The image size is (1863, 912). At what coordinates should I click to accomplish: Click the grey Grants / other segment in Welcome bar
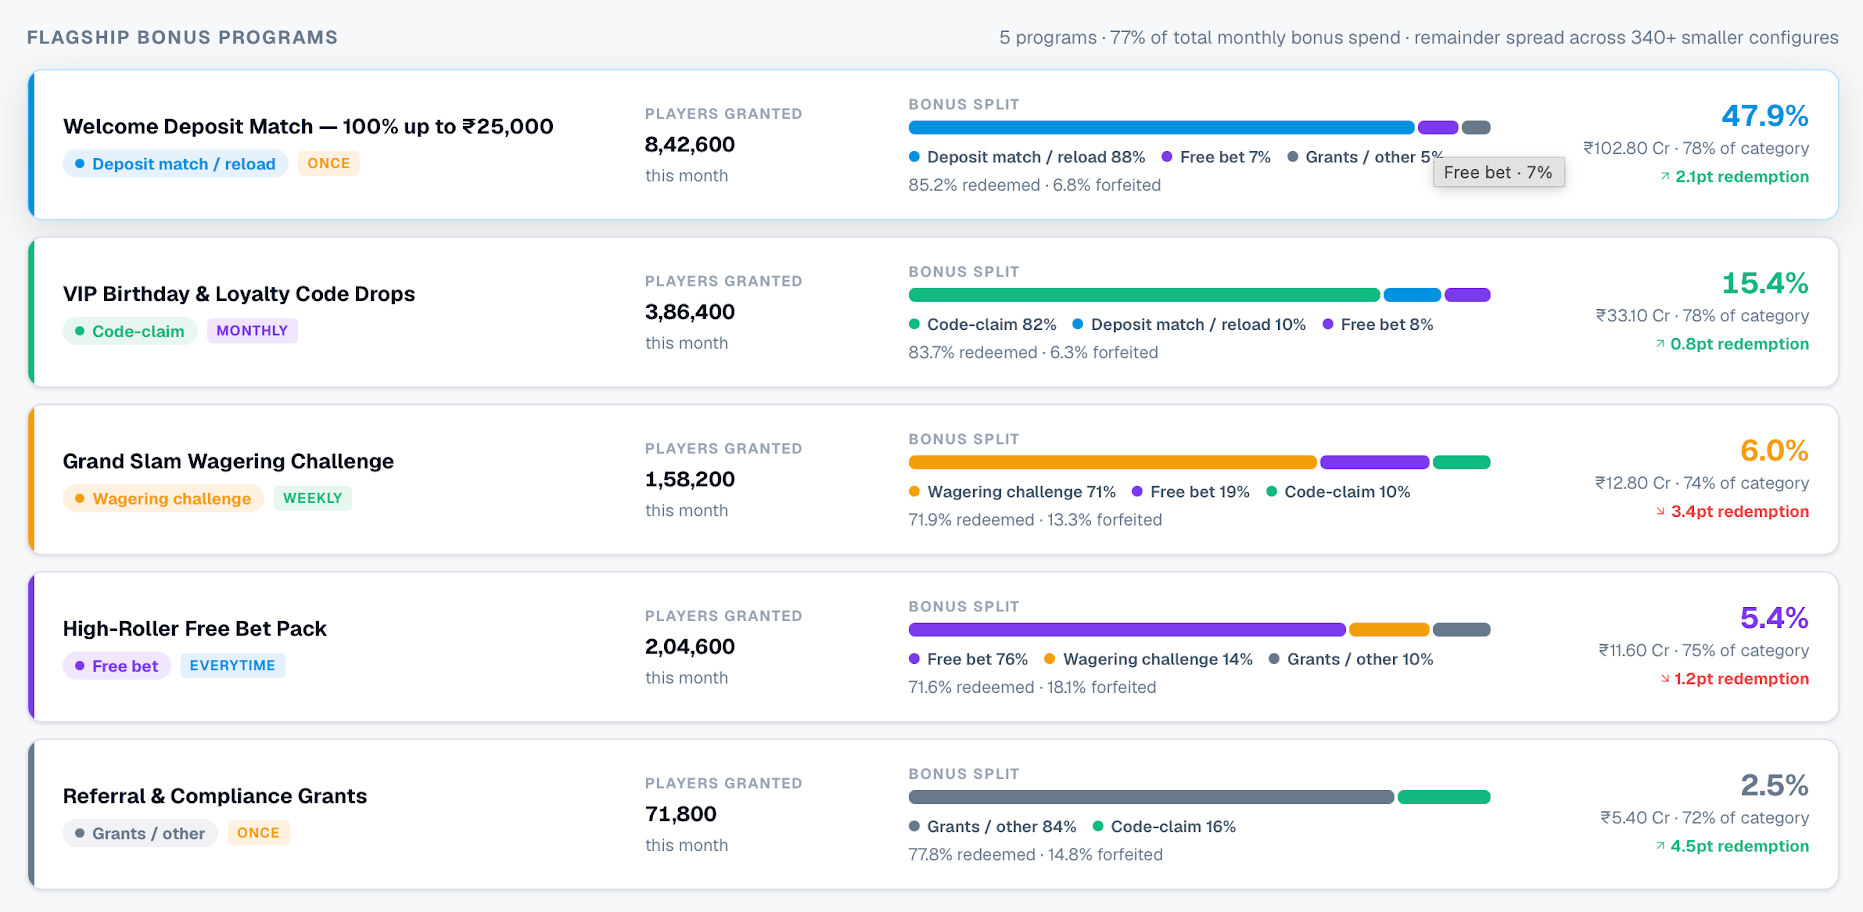click(x=1476, y=128)
